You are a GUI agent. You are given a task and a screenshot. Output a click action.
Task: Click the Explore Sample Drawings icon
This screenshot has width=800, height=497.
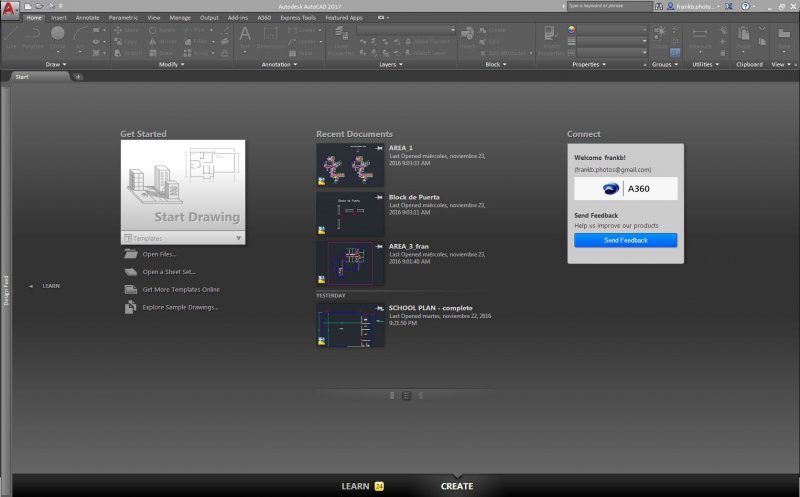pos(131,307)
